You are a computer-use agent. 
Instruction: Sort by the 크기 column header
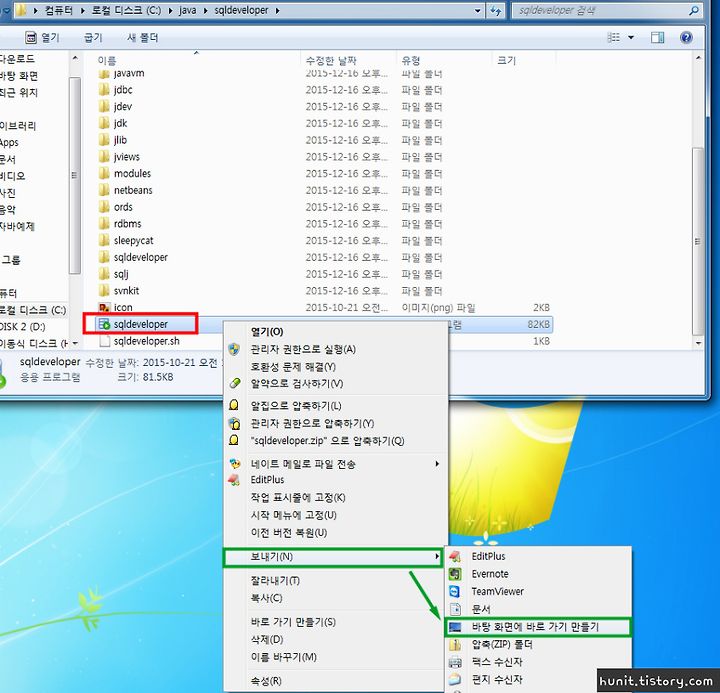(x=506, y=60)
